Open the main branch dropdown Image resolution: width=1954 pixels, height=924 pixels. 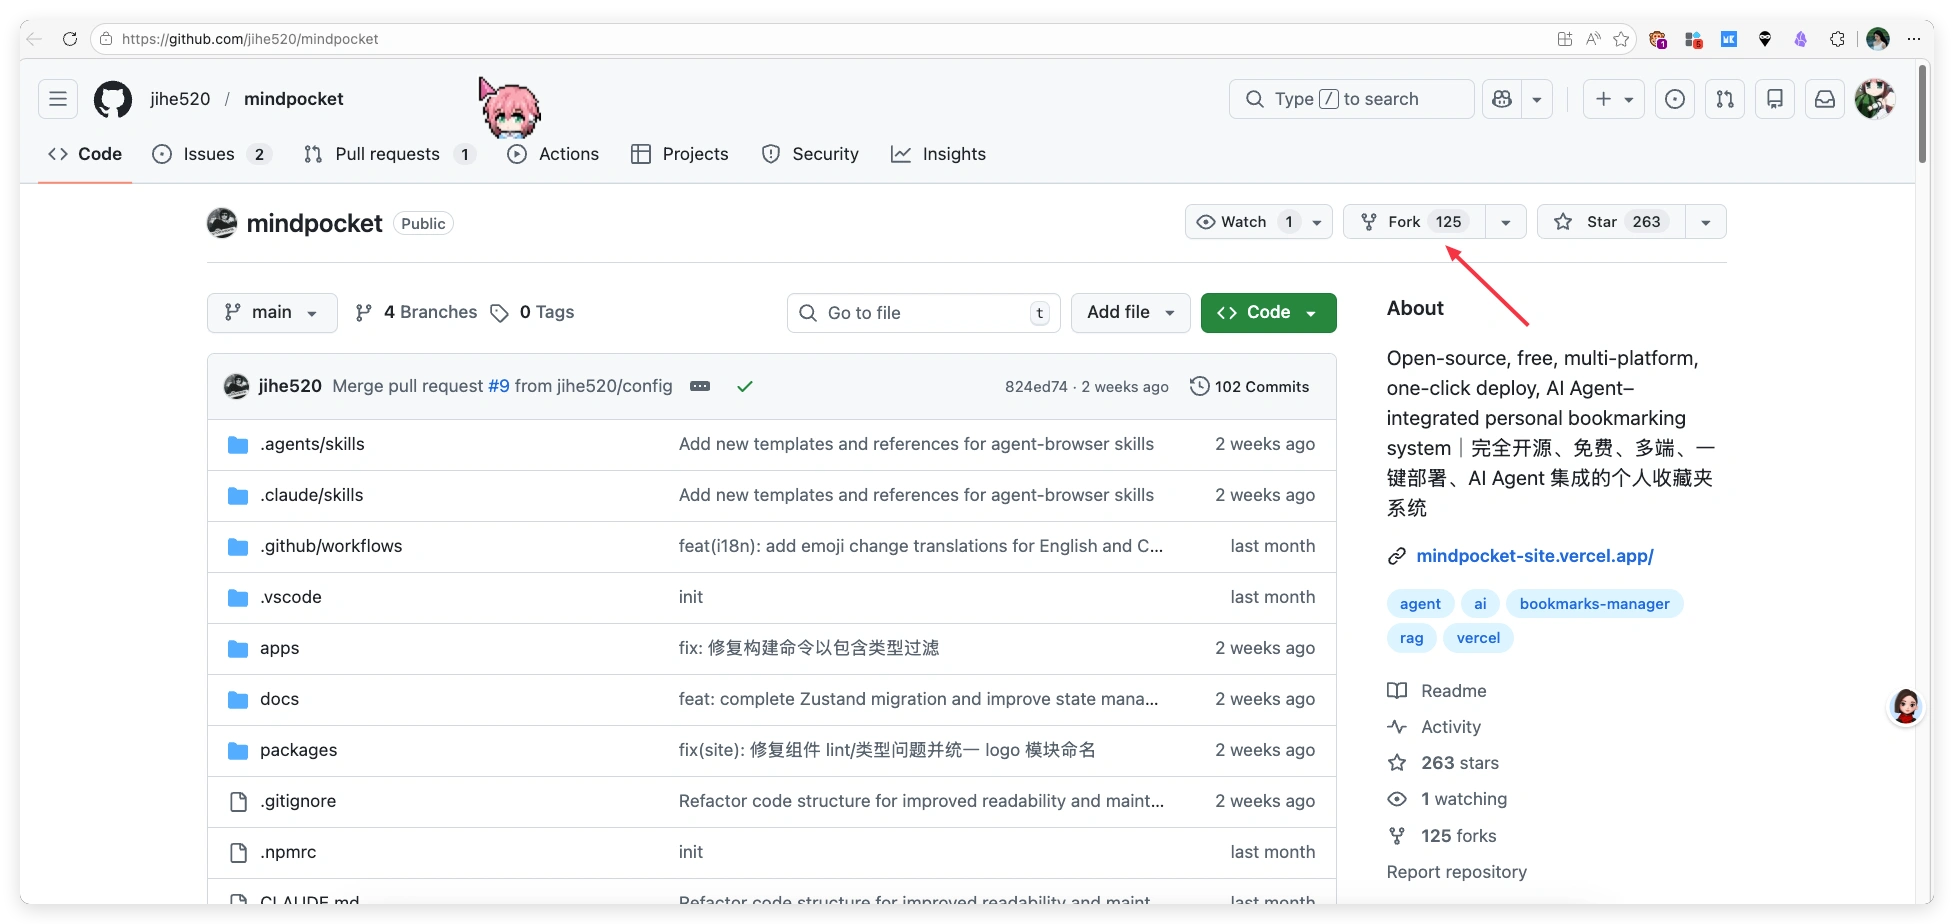click(272, 313)
